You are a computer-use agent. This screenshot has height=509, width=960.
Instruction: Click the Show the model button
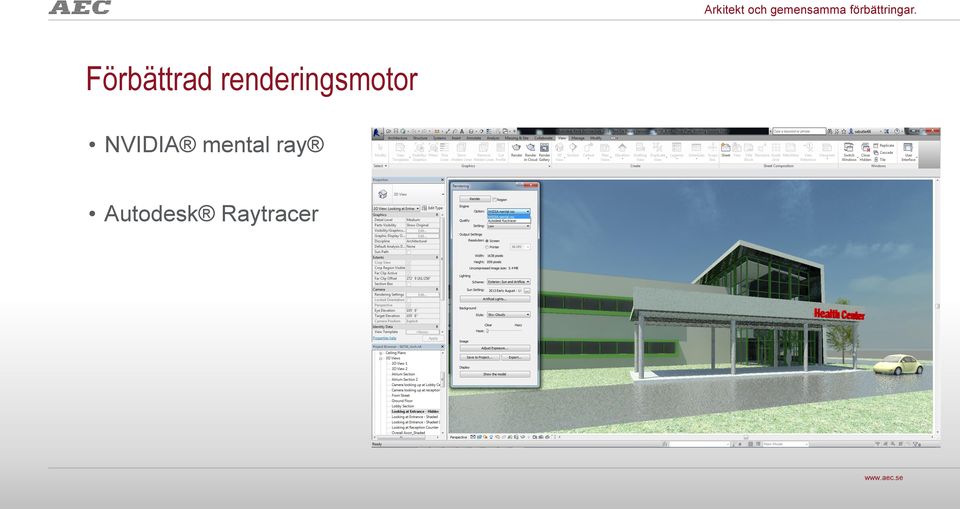click(495, 374)
